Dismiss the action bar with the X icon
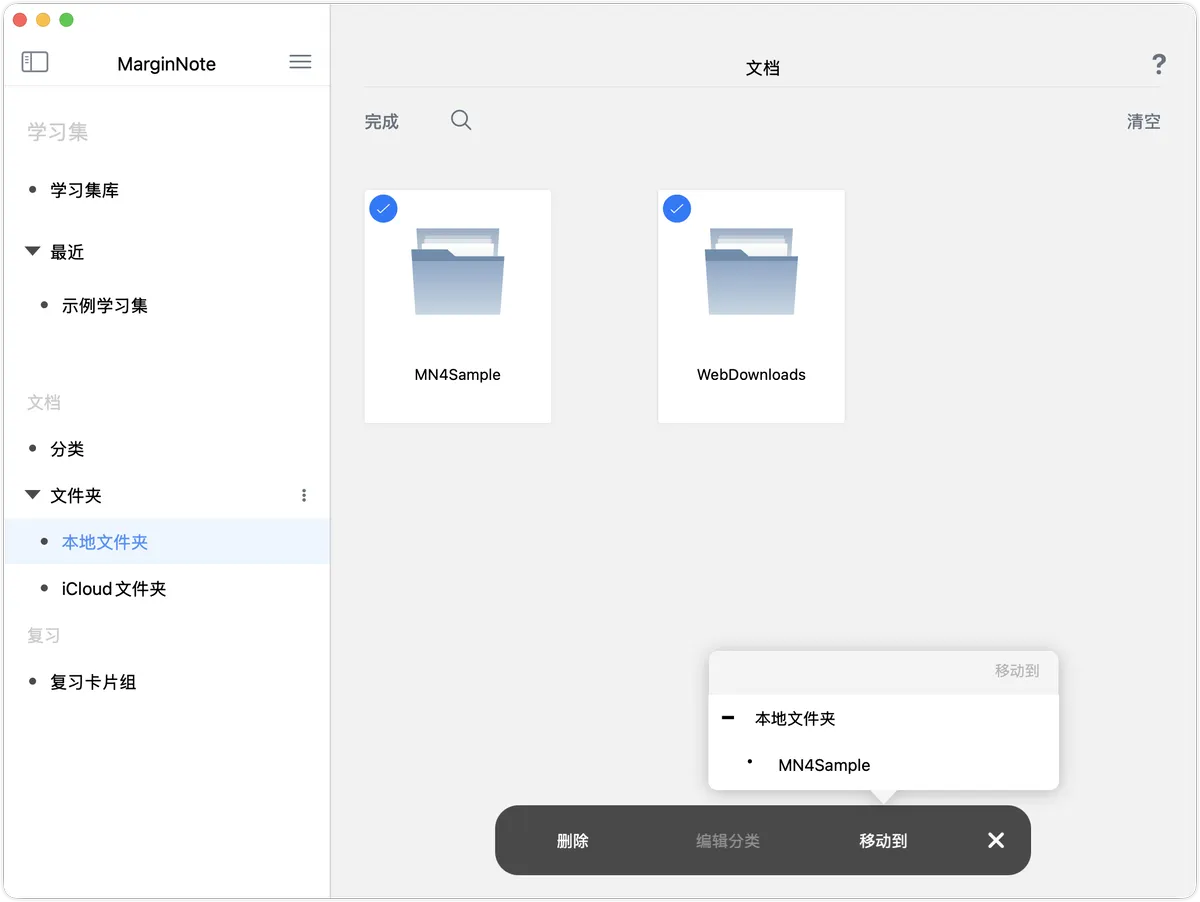This screenshot has width=1200, height=902. point(996,840)
